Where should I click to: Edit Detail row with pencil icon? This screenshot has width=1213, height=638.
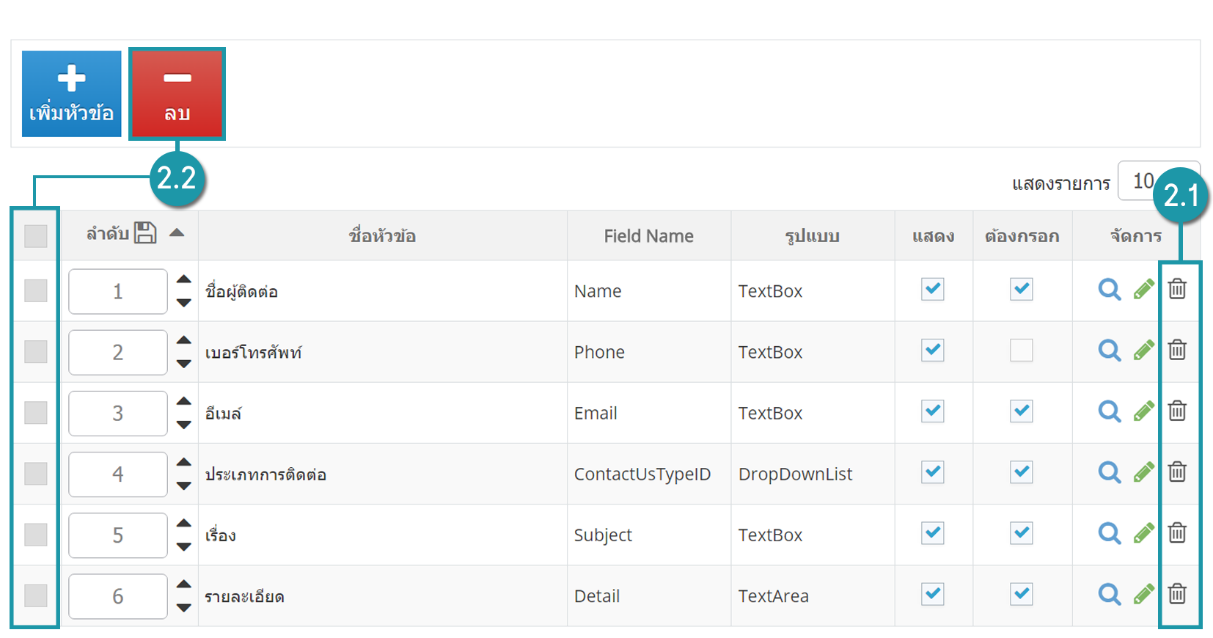1144,594
